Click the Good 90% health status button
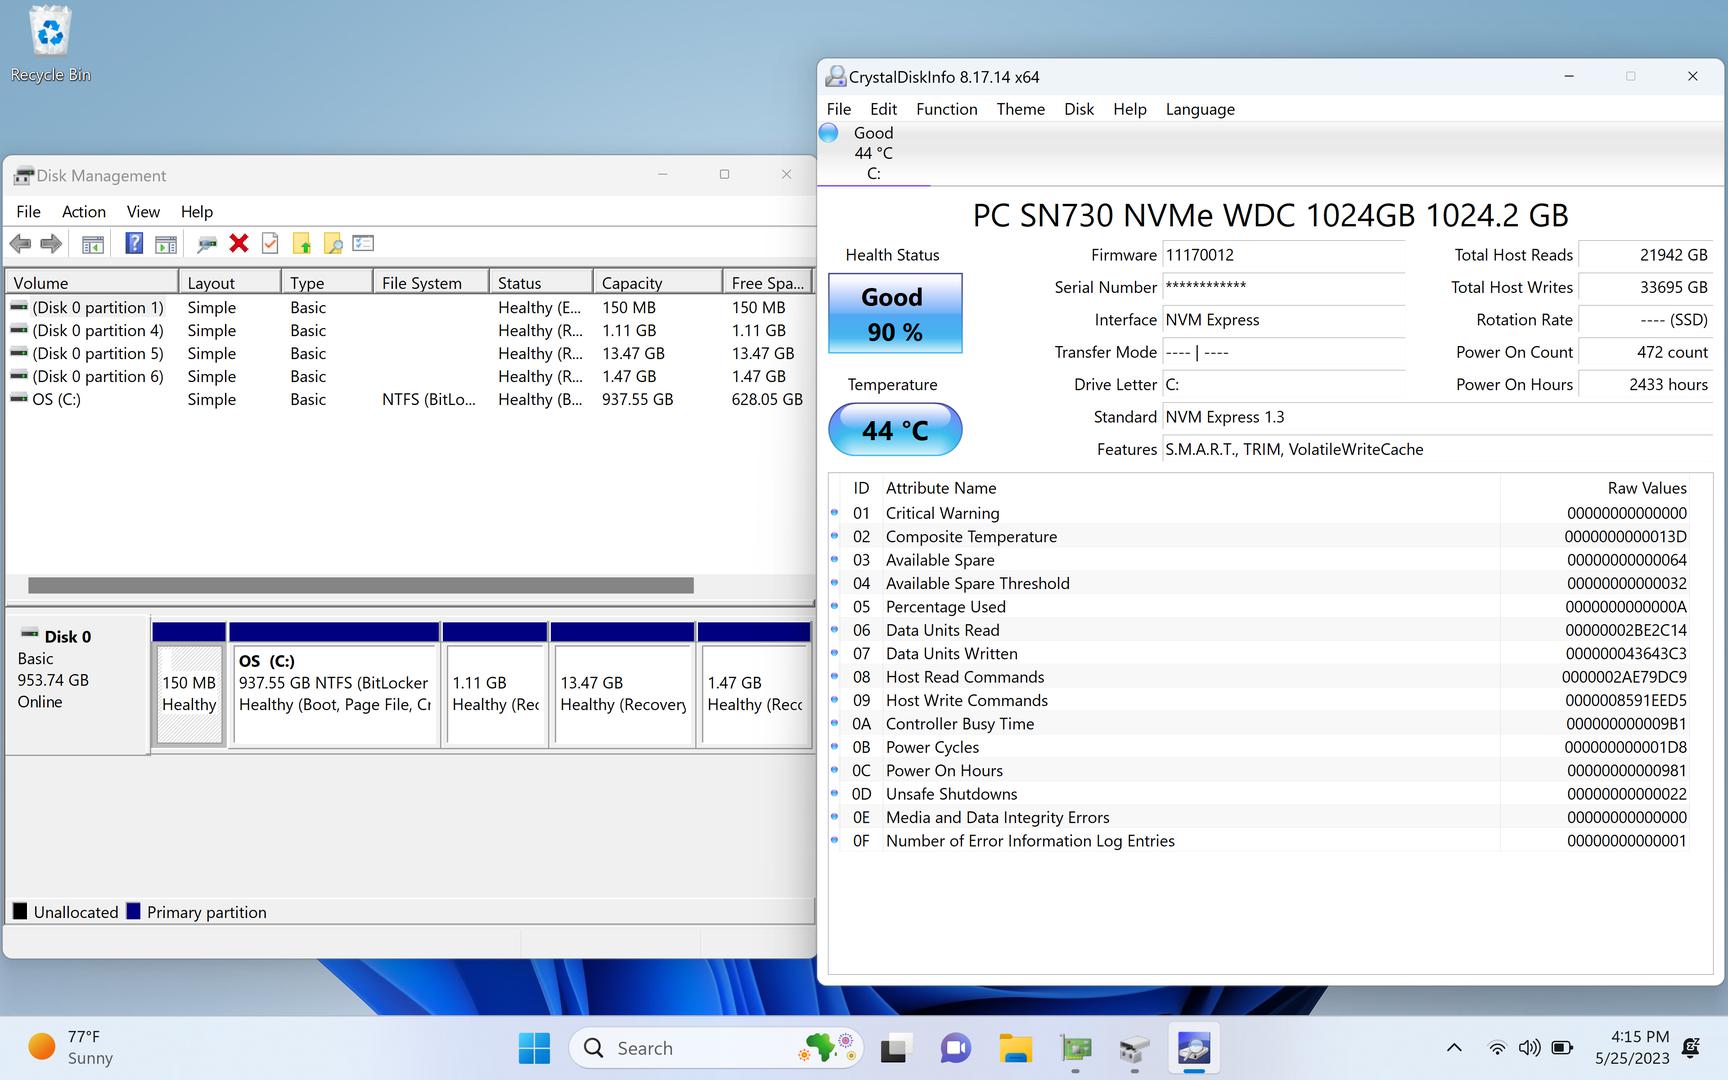This screenshot has width=1728, height=1080. click(895, 314)
